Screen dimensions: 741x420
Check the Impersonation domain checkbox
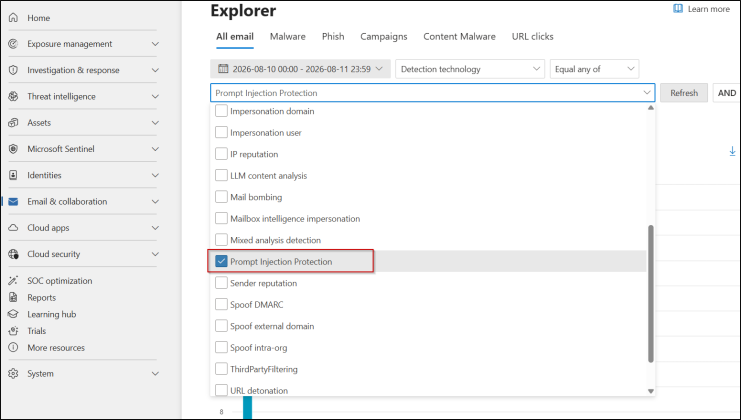click(221, 111)
